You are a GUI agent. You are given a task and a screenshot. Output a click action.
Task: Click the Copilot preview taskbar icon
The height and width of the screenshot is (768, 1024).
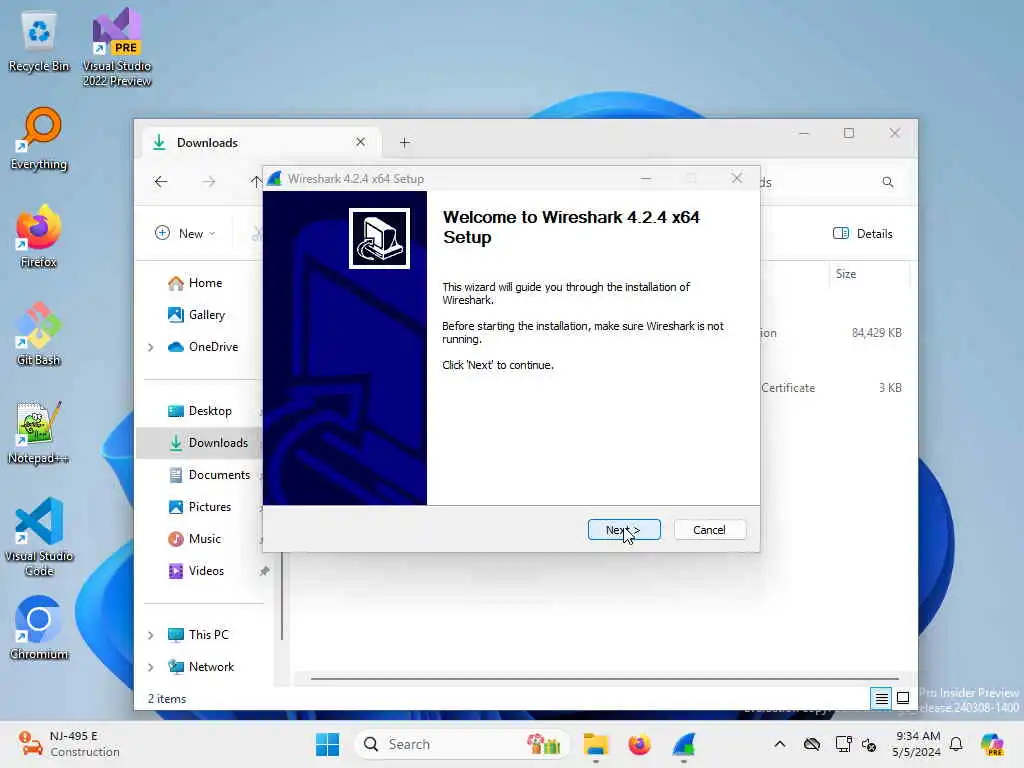point(992,744)
